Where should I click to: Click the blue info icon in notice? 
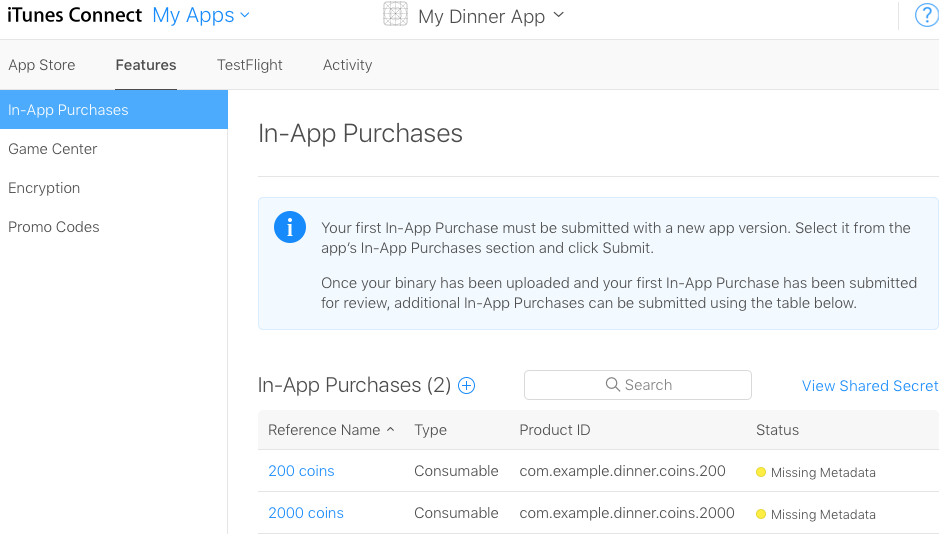(290, 228)
